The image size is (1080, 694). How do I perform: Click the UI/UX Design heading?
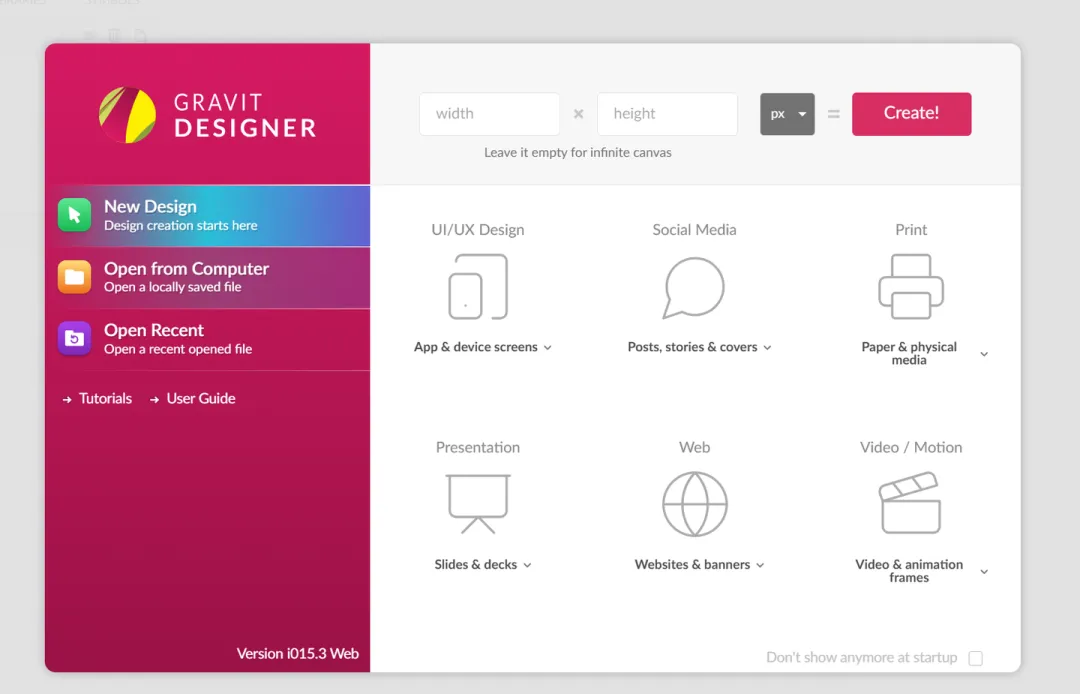(x=478, y=230)
